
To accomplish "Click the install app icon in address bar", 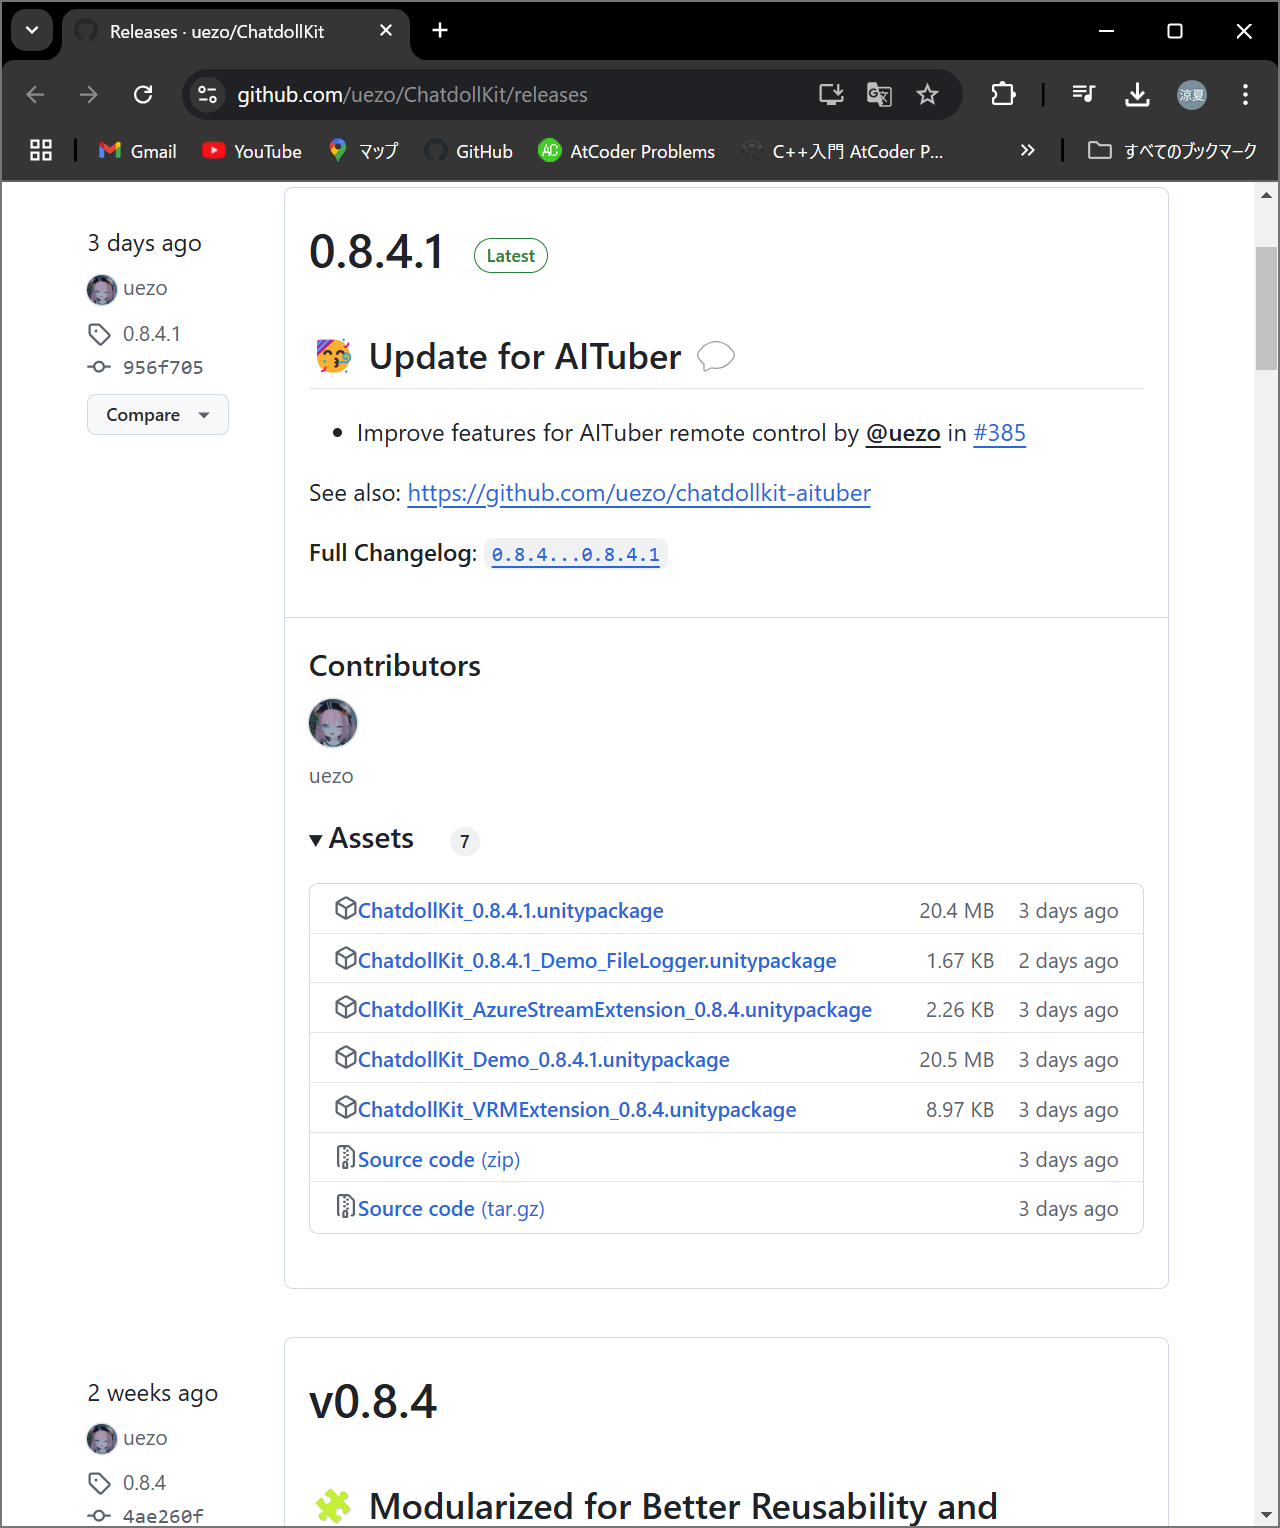I will [831, 95].
